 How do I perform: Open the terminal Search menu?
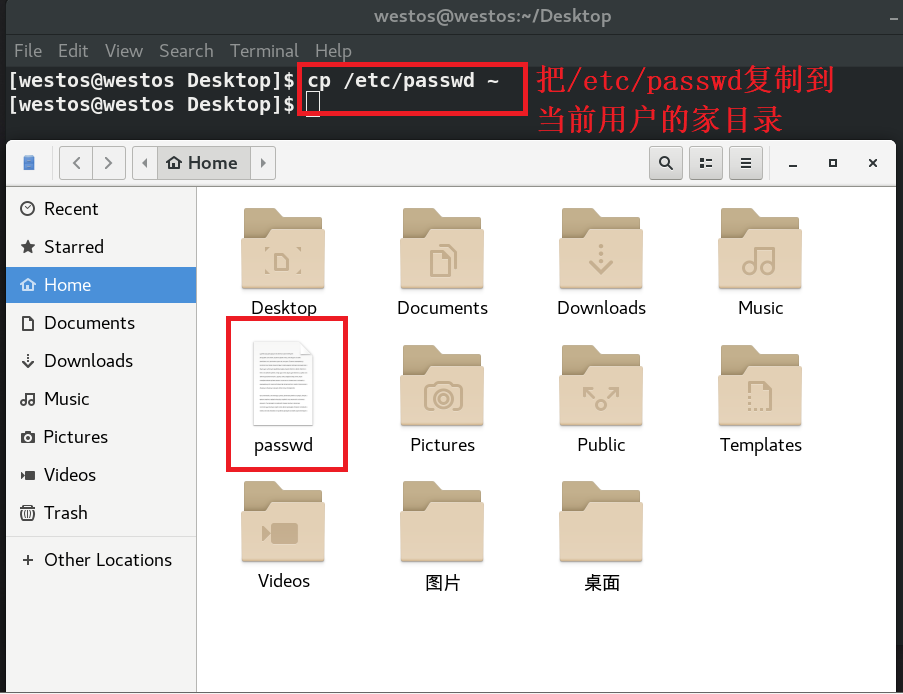point(186,51)
